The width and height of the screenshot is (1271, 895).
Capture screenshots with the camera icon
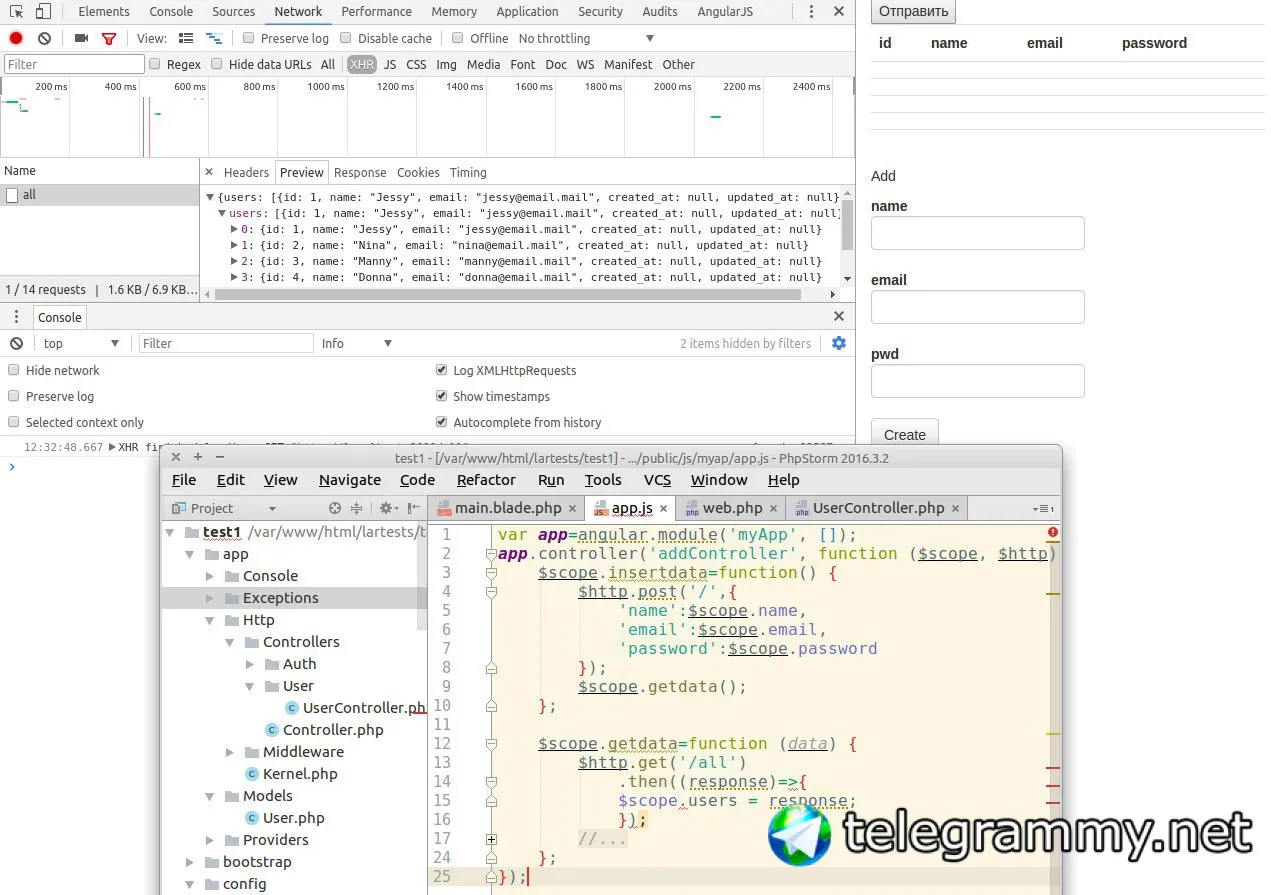click(x=81, y=38)
